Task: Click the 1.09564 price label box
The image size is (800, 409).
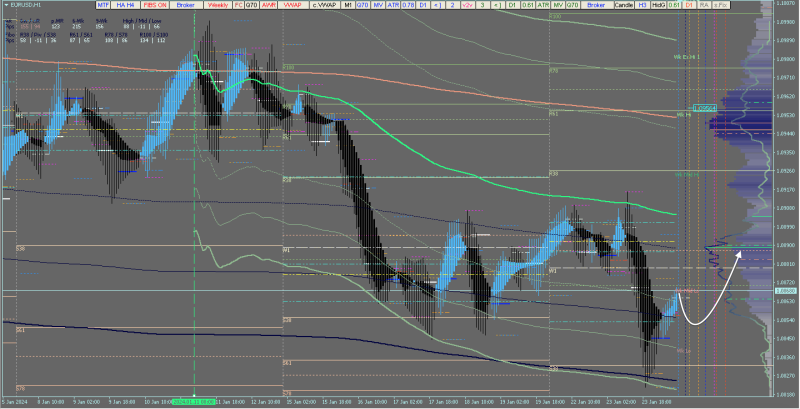Action: (x=705, y=108)
